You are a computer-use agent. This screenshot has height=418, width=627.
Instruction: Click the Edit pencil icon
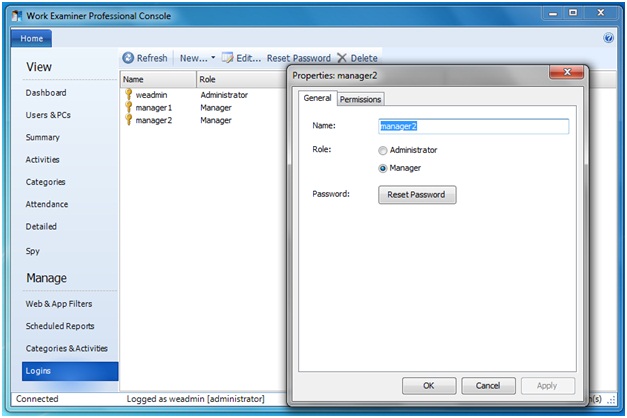tap(228, 58)
